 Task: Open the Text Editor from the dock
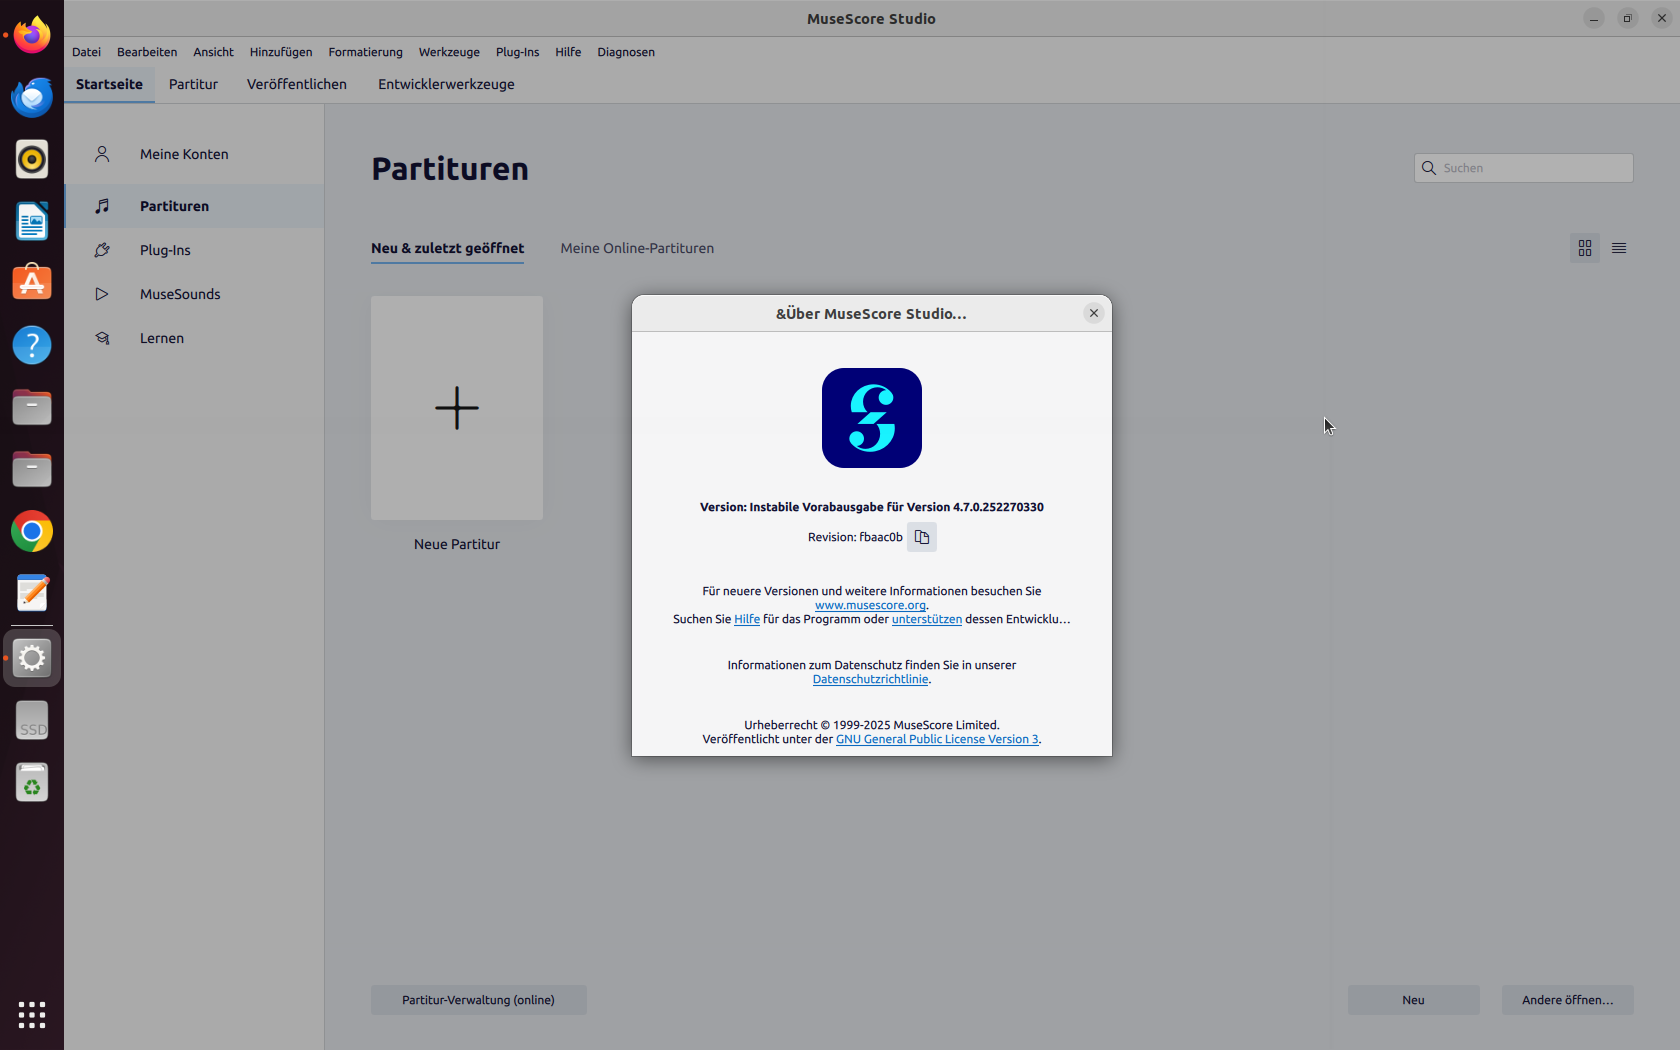tap(32, 593)
